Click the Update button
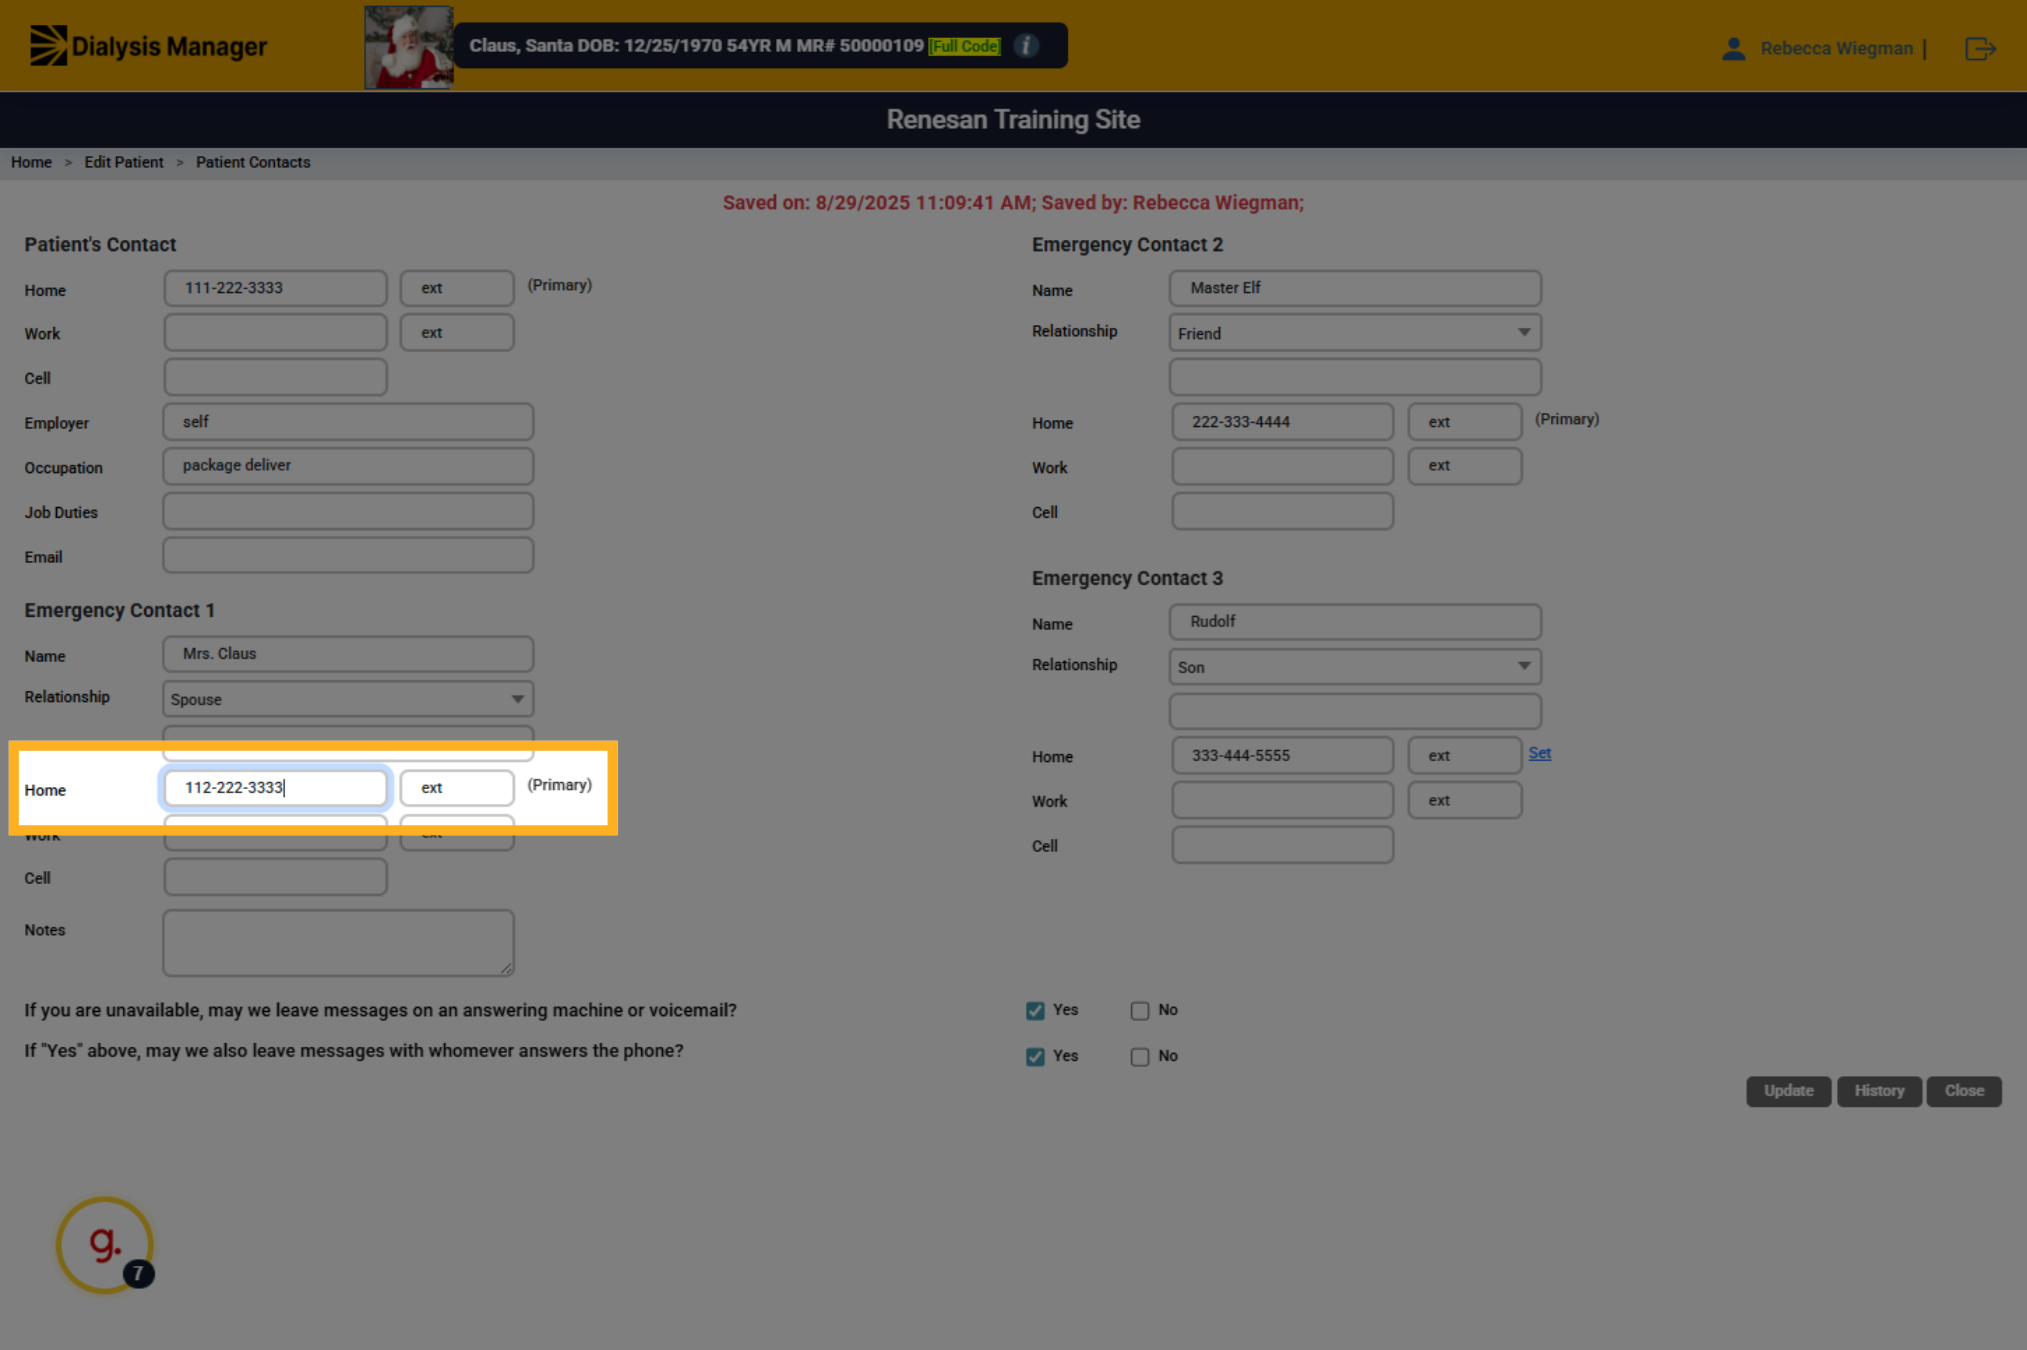 click(1789, 1091)
